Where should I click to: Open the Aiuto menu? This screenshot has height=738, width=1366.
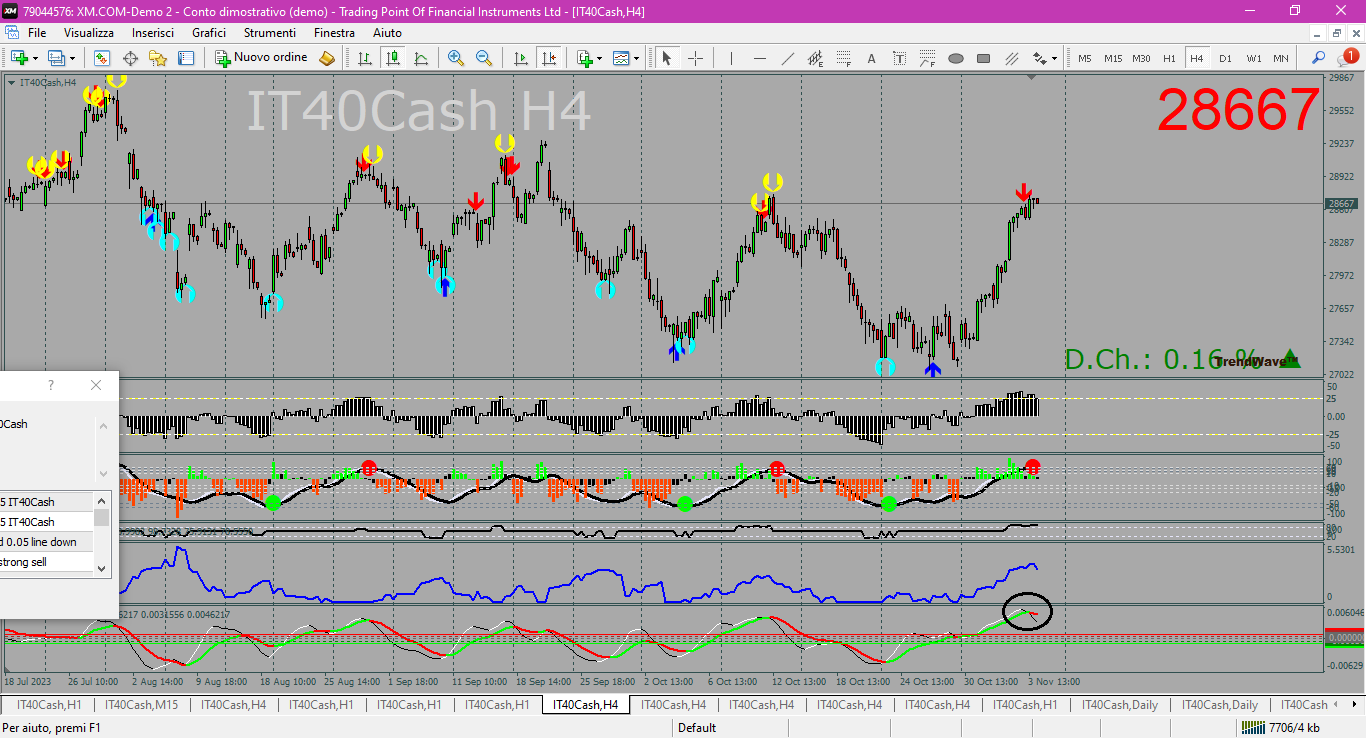click(387, 33)
